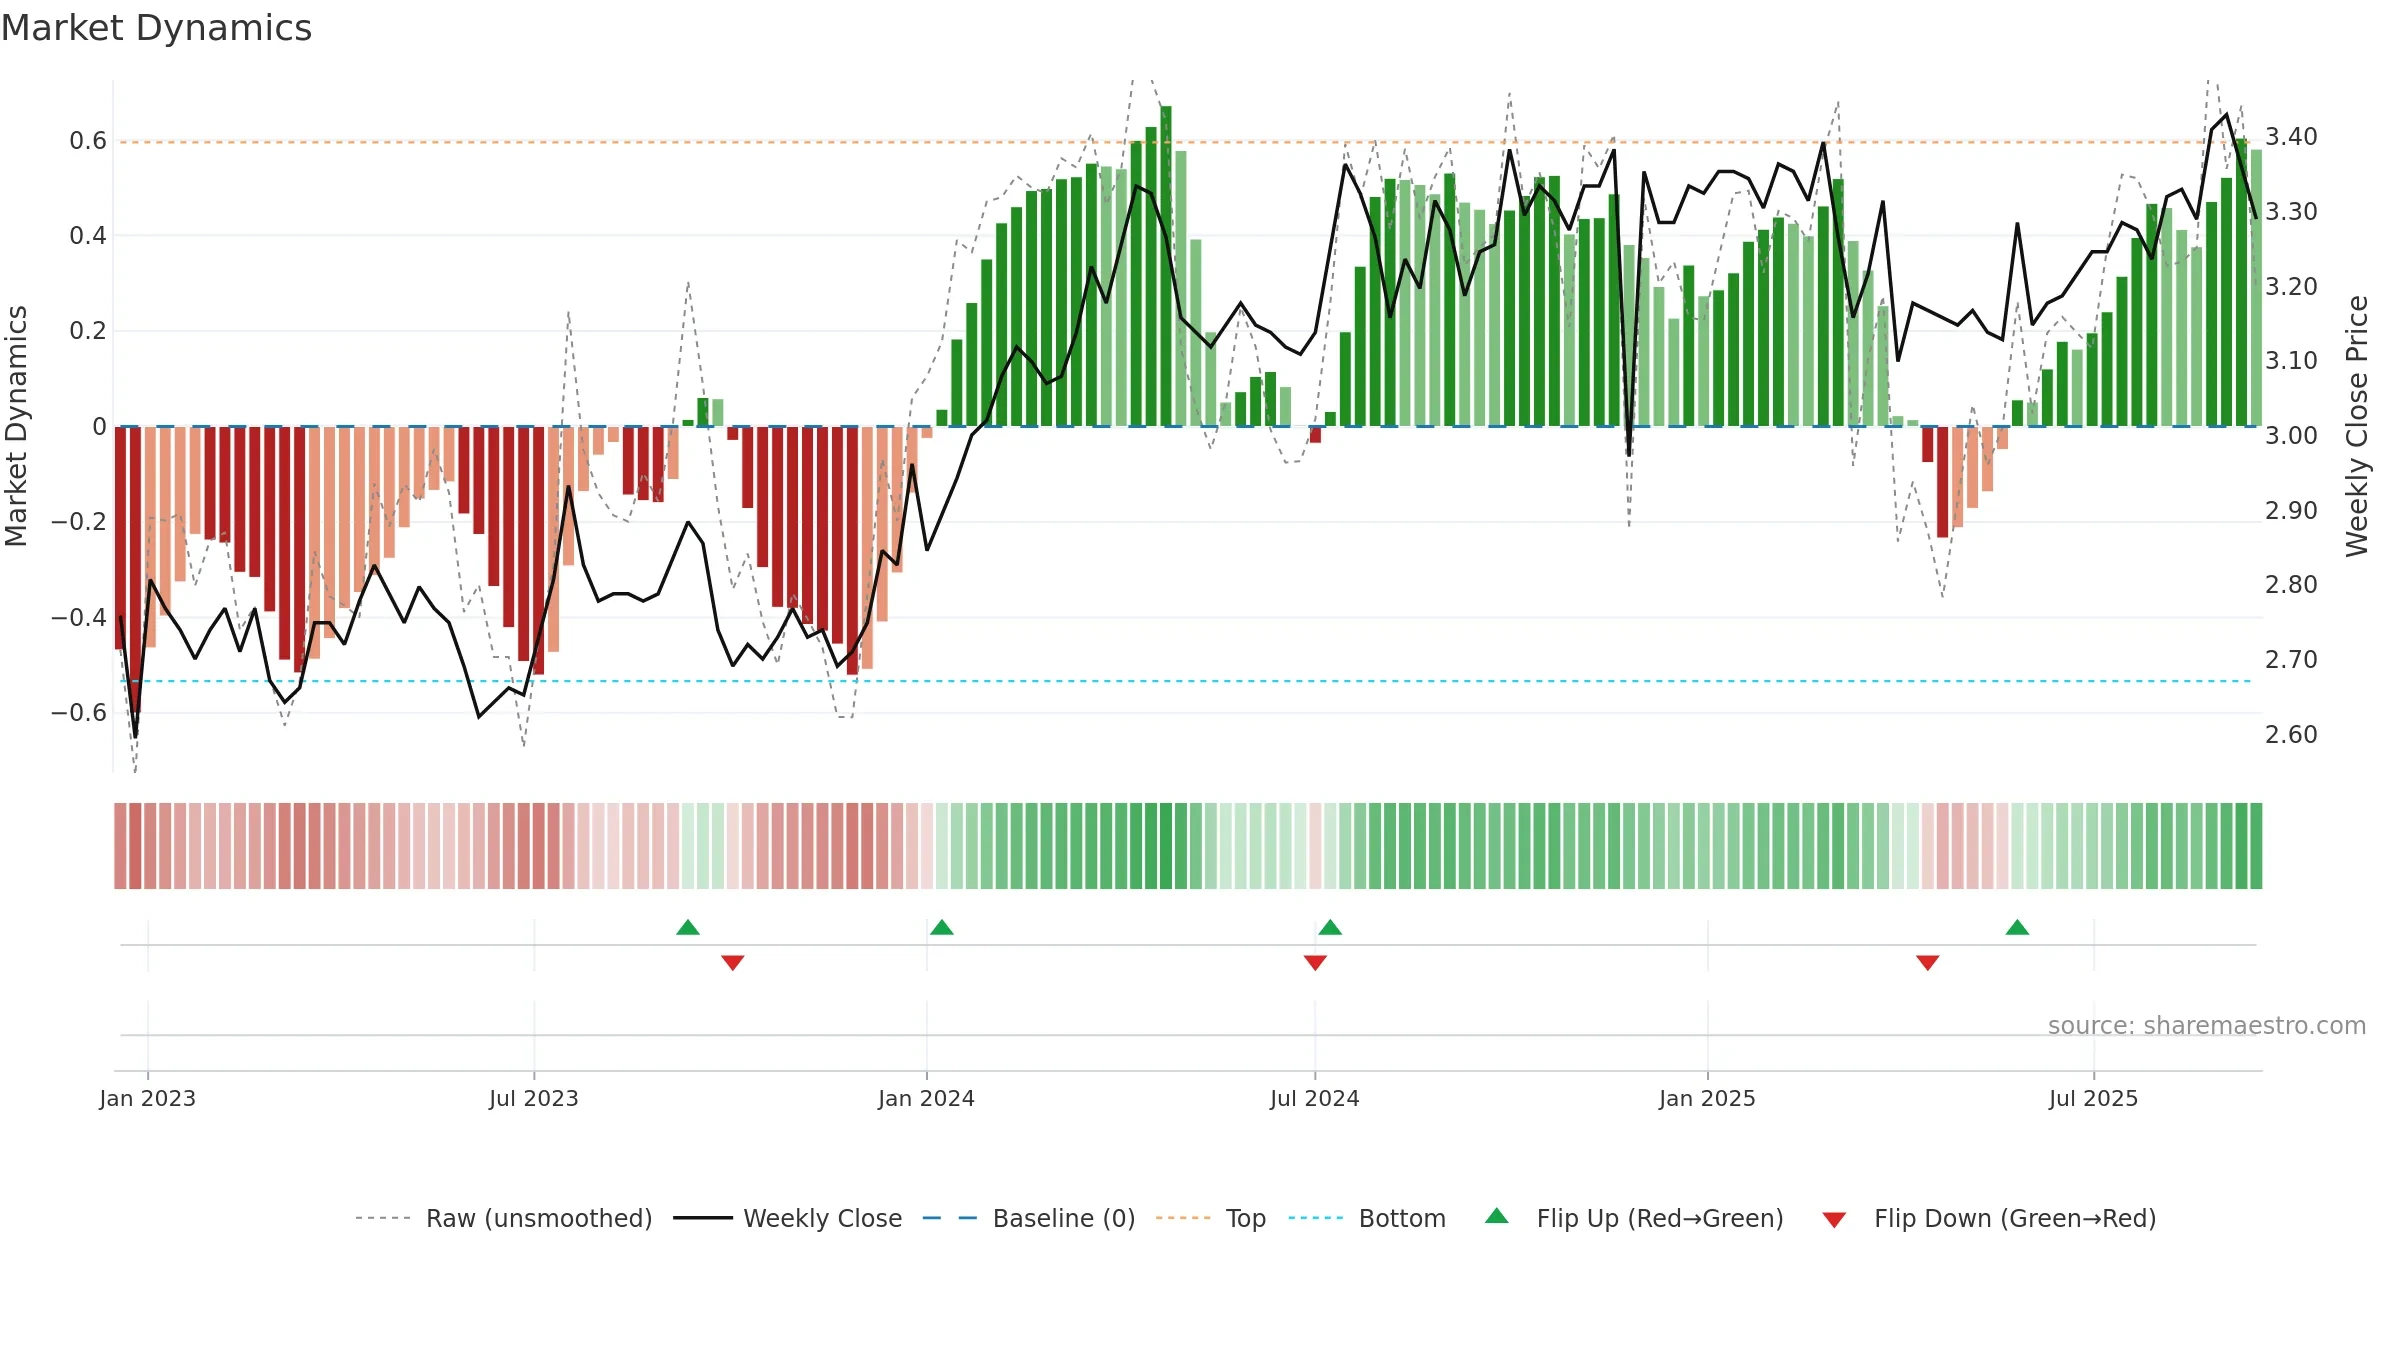2400x1350 pixels.
Task: Click the first red flip-down marker in late 2023
Action: (x=733, y=962)
